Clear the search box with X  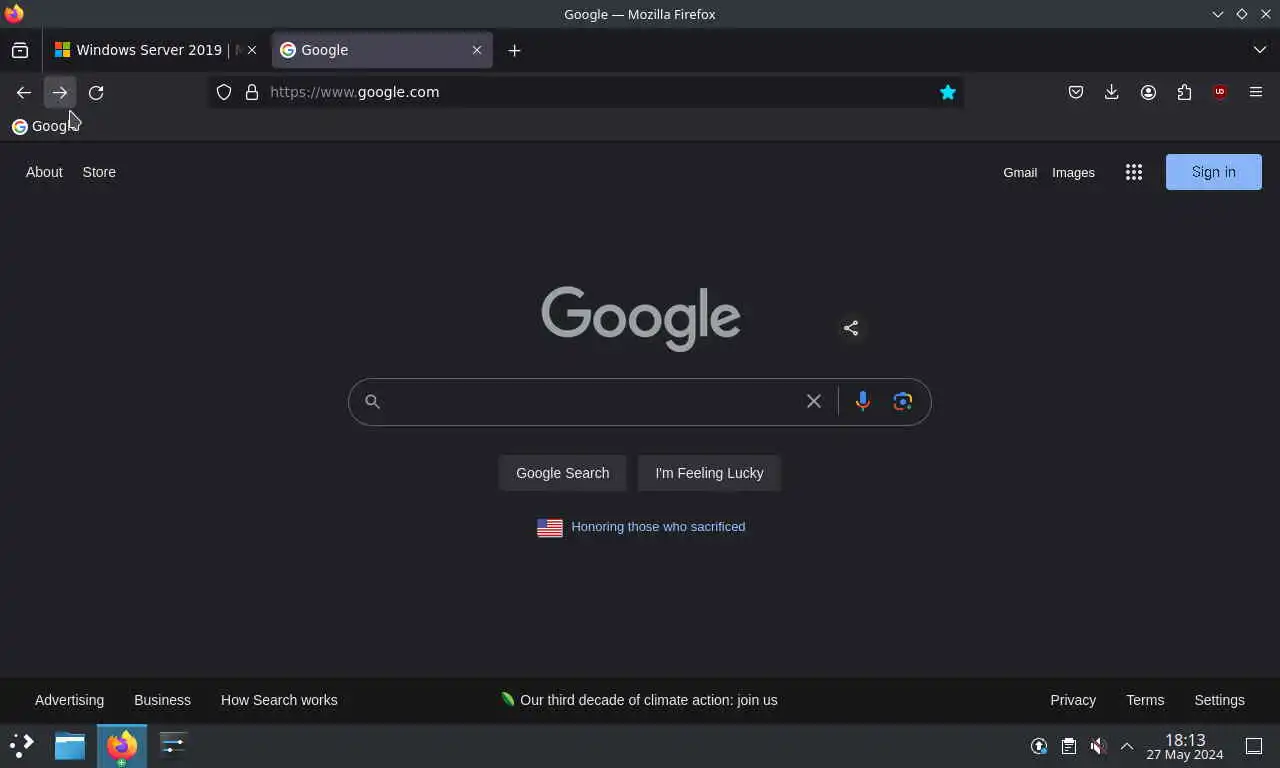814,402
